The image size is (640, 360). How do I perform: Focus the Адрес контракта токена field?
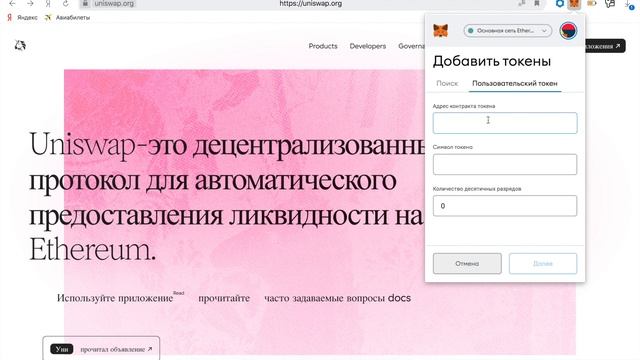(x=505, y=123)
